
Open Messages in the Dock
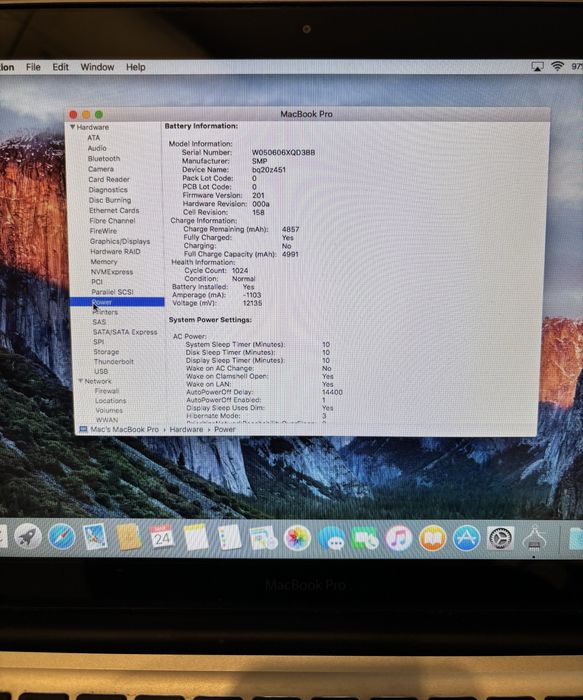pos(331,538)
